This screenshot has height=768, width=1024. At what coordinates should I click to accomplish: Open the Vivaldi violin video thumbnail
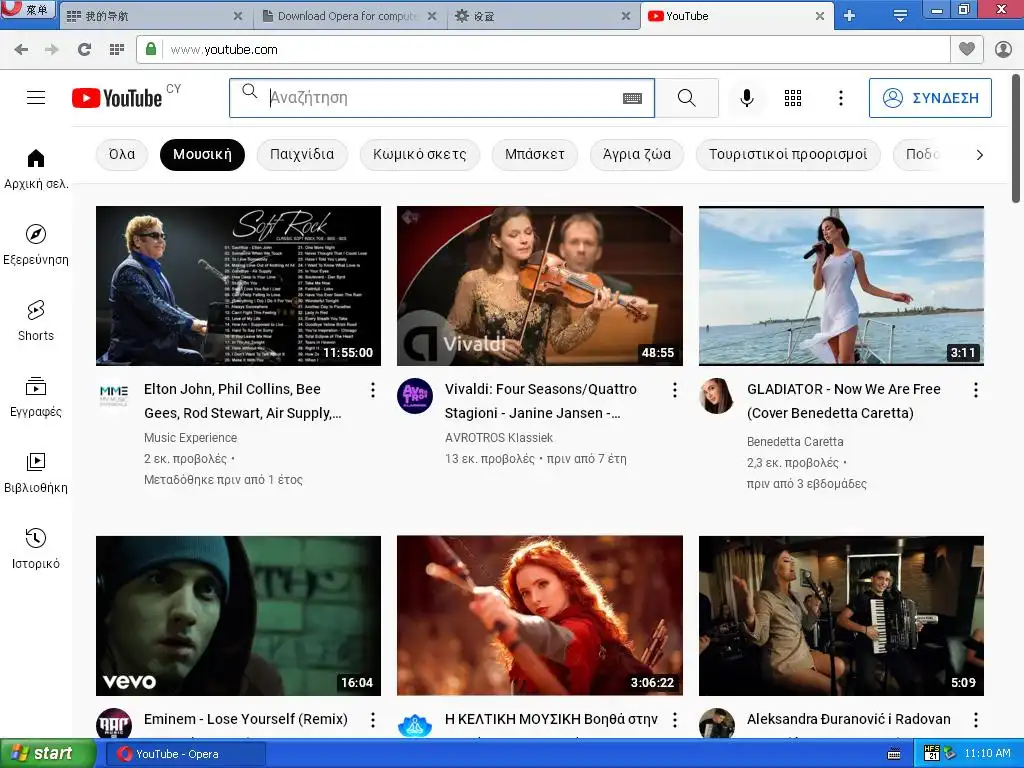(x=540, y=286)
